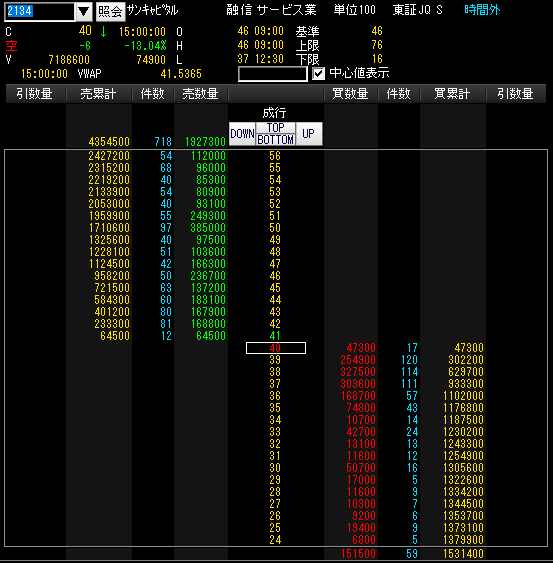Click the TOP button

coord(276,127)
